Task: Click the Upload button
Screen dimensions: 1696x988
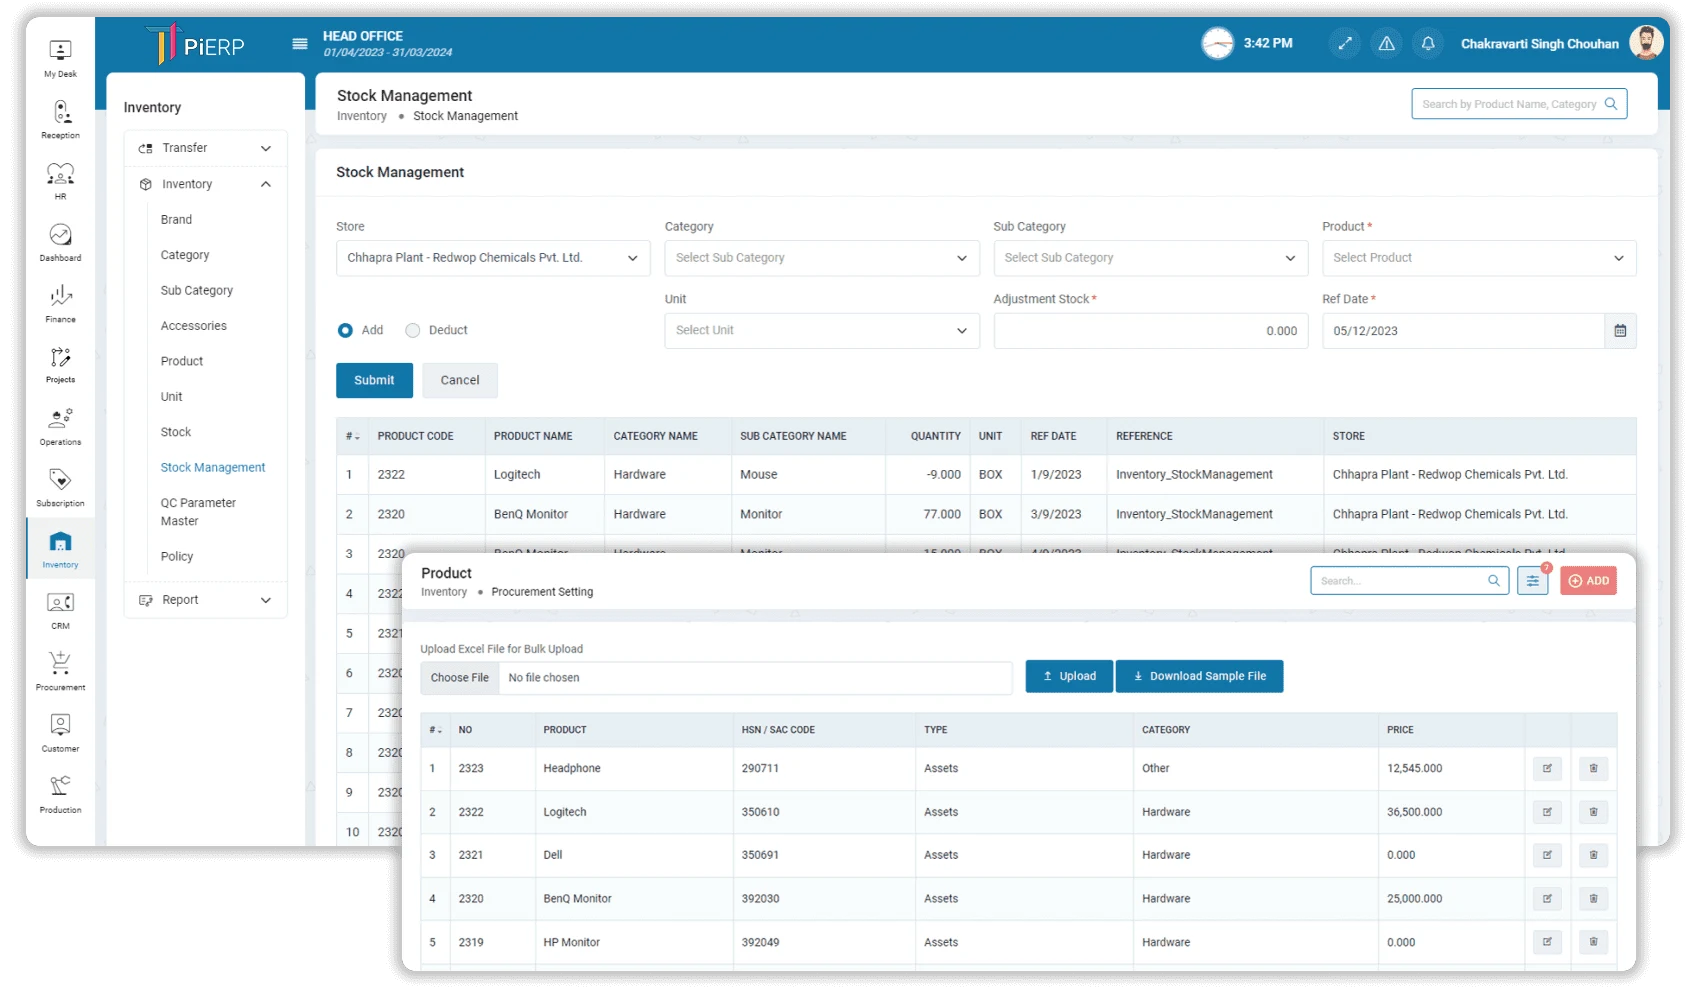Action: pyautogui.click(x=1069, y=676)
